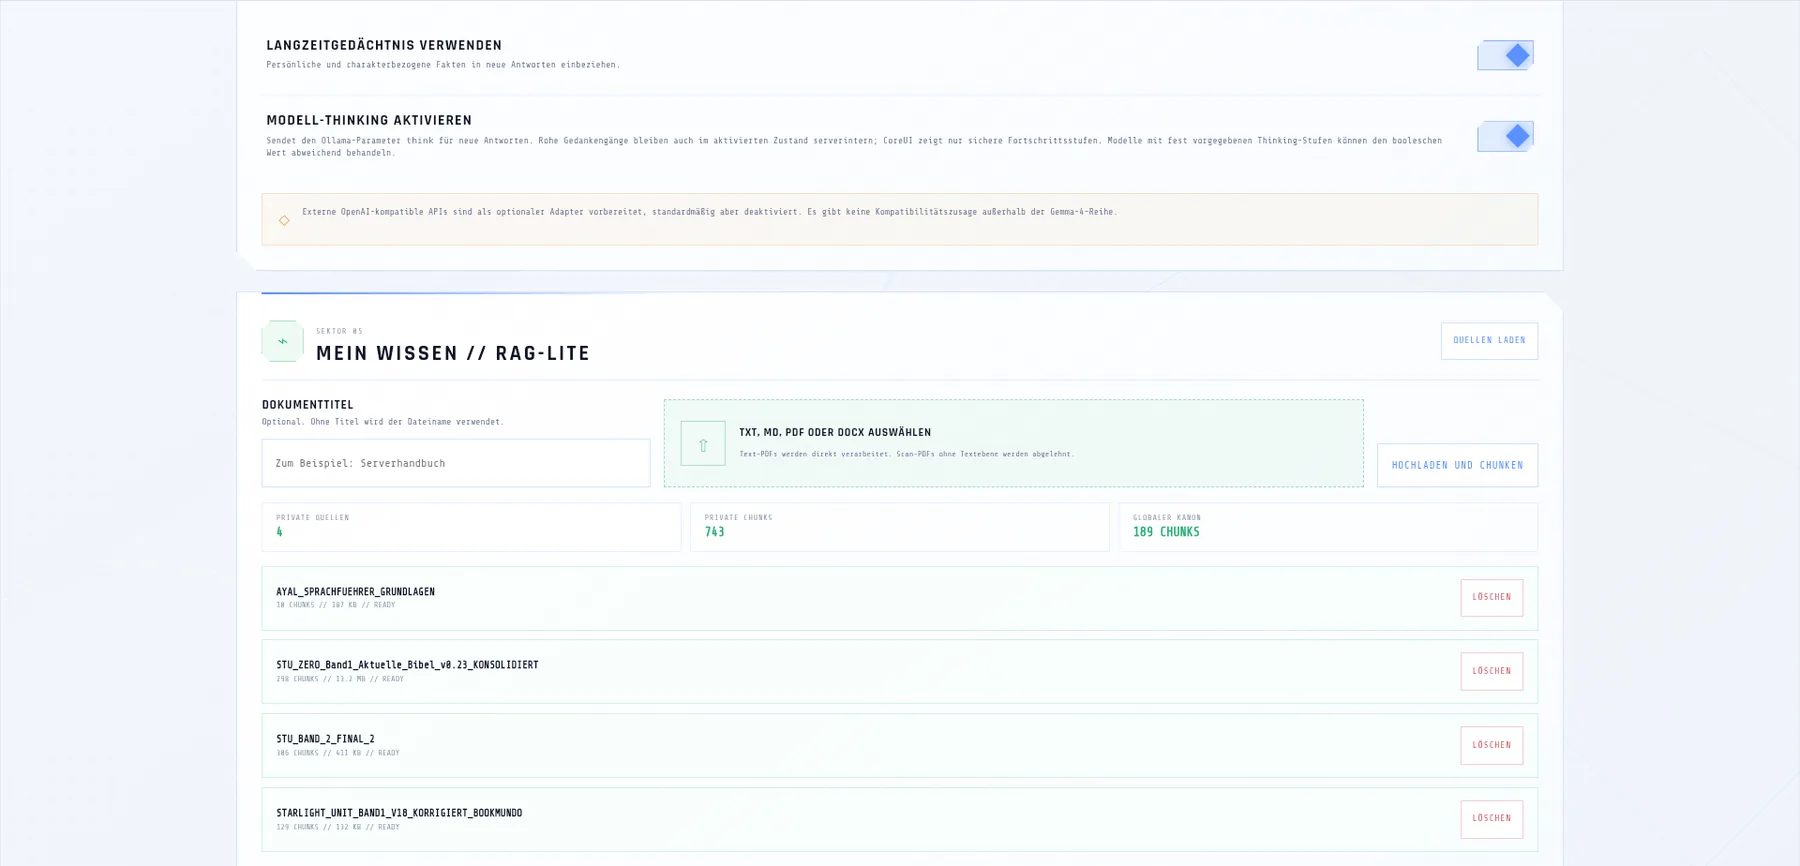This screenshot has width=1800, height=866.
Task: Click the upload arrow icon in the file dropzone
Action: click(703, 444)
